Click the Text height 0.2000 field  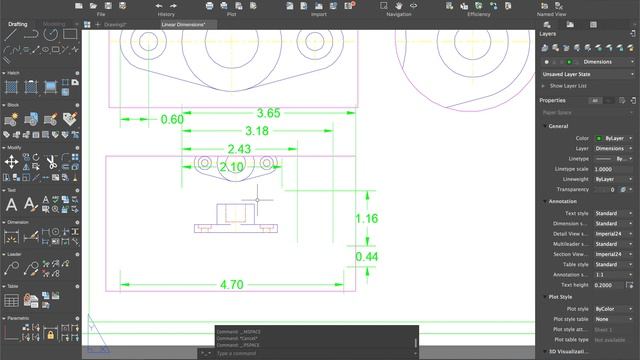[x=609, y=285]
